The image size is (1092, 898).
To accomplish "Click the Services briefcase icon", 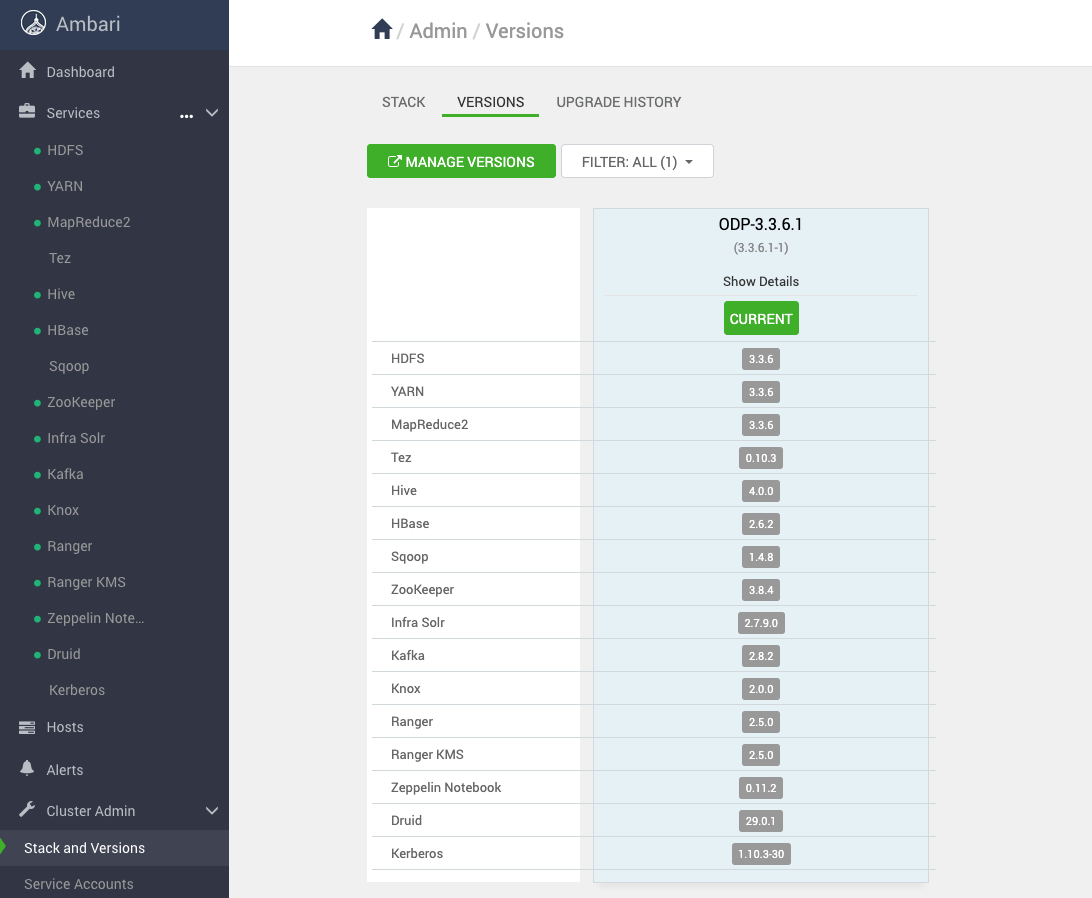I will pos(28,113).
